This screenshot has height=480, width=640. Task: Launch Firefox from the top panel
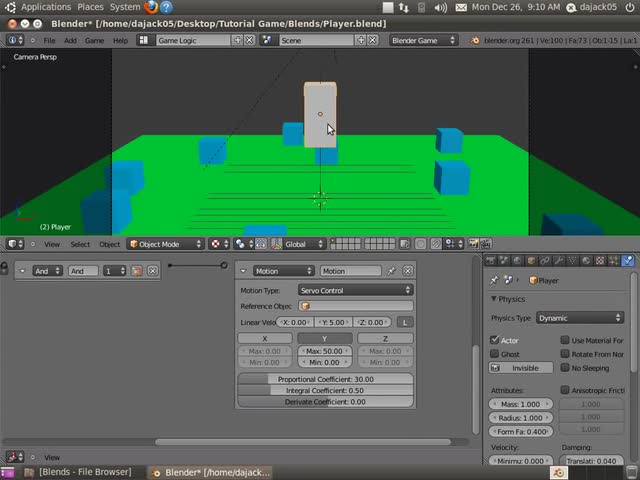pyautogui.click(x=151, y=7)
